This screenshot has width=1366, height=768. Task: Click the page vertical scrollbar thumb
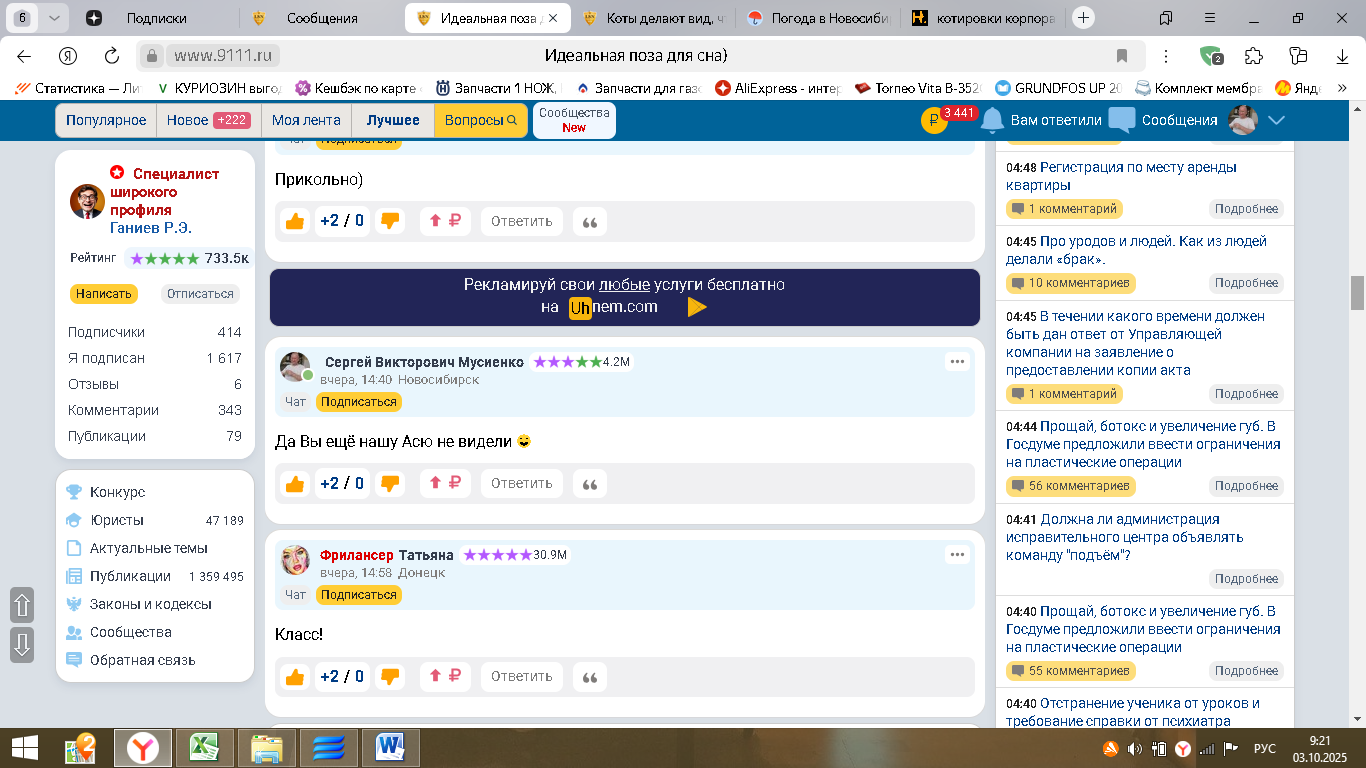point(1357,293)
